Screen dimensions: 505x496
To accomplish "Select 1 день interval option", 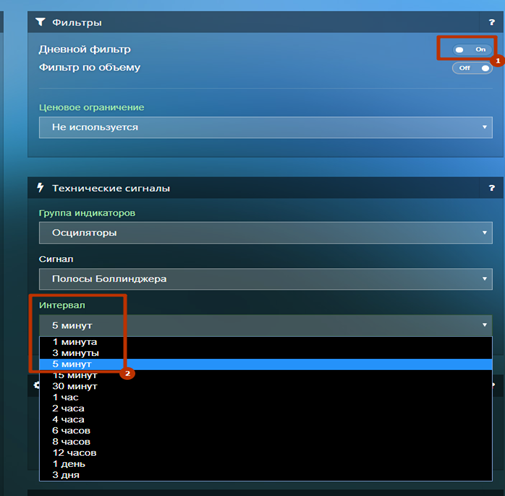I will pos(266,464).
